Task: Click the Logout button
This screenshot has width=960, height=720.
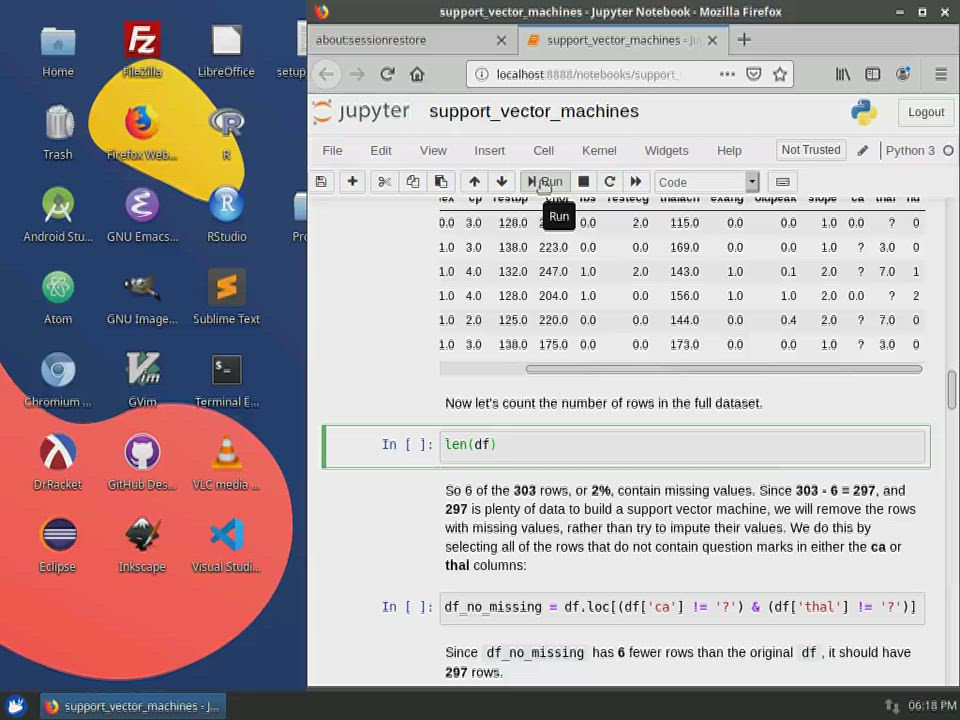Action: point(926,112)
